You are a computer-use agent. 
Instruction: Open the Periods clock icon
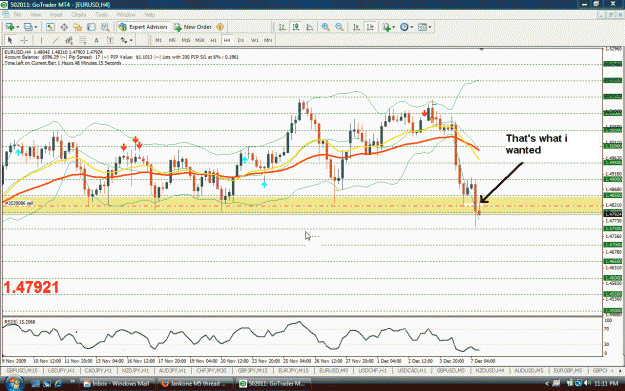coord(404,27)
